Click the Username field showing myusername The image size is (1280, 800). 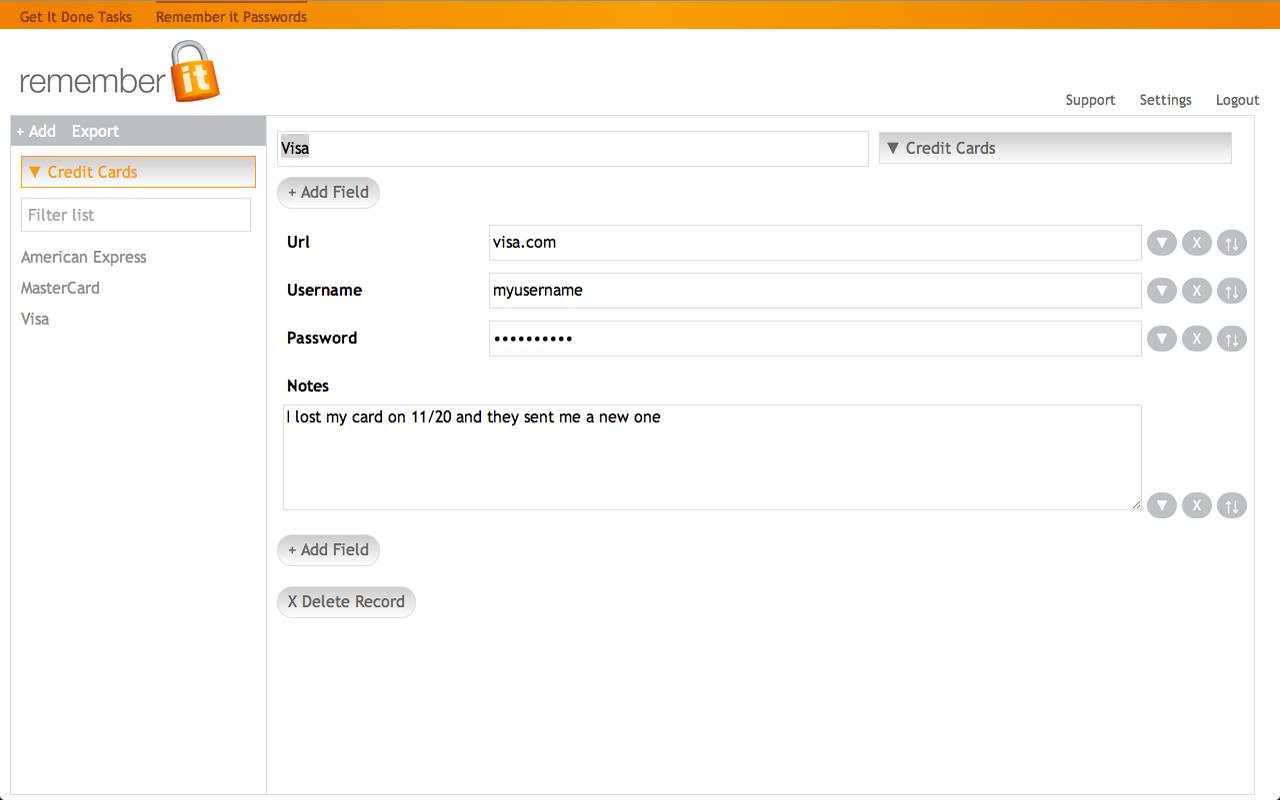[x=815, y=290]
